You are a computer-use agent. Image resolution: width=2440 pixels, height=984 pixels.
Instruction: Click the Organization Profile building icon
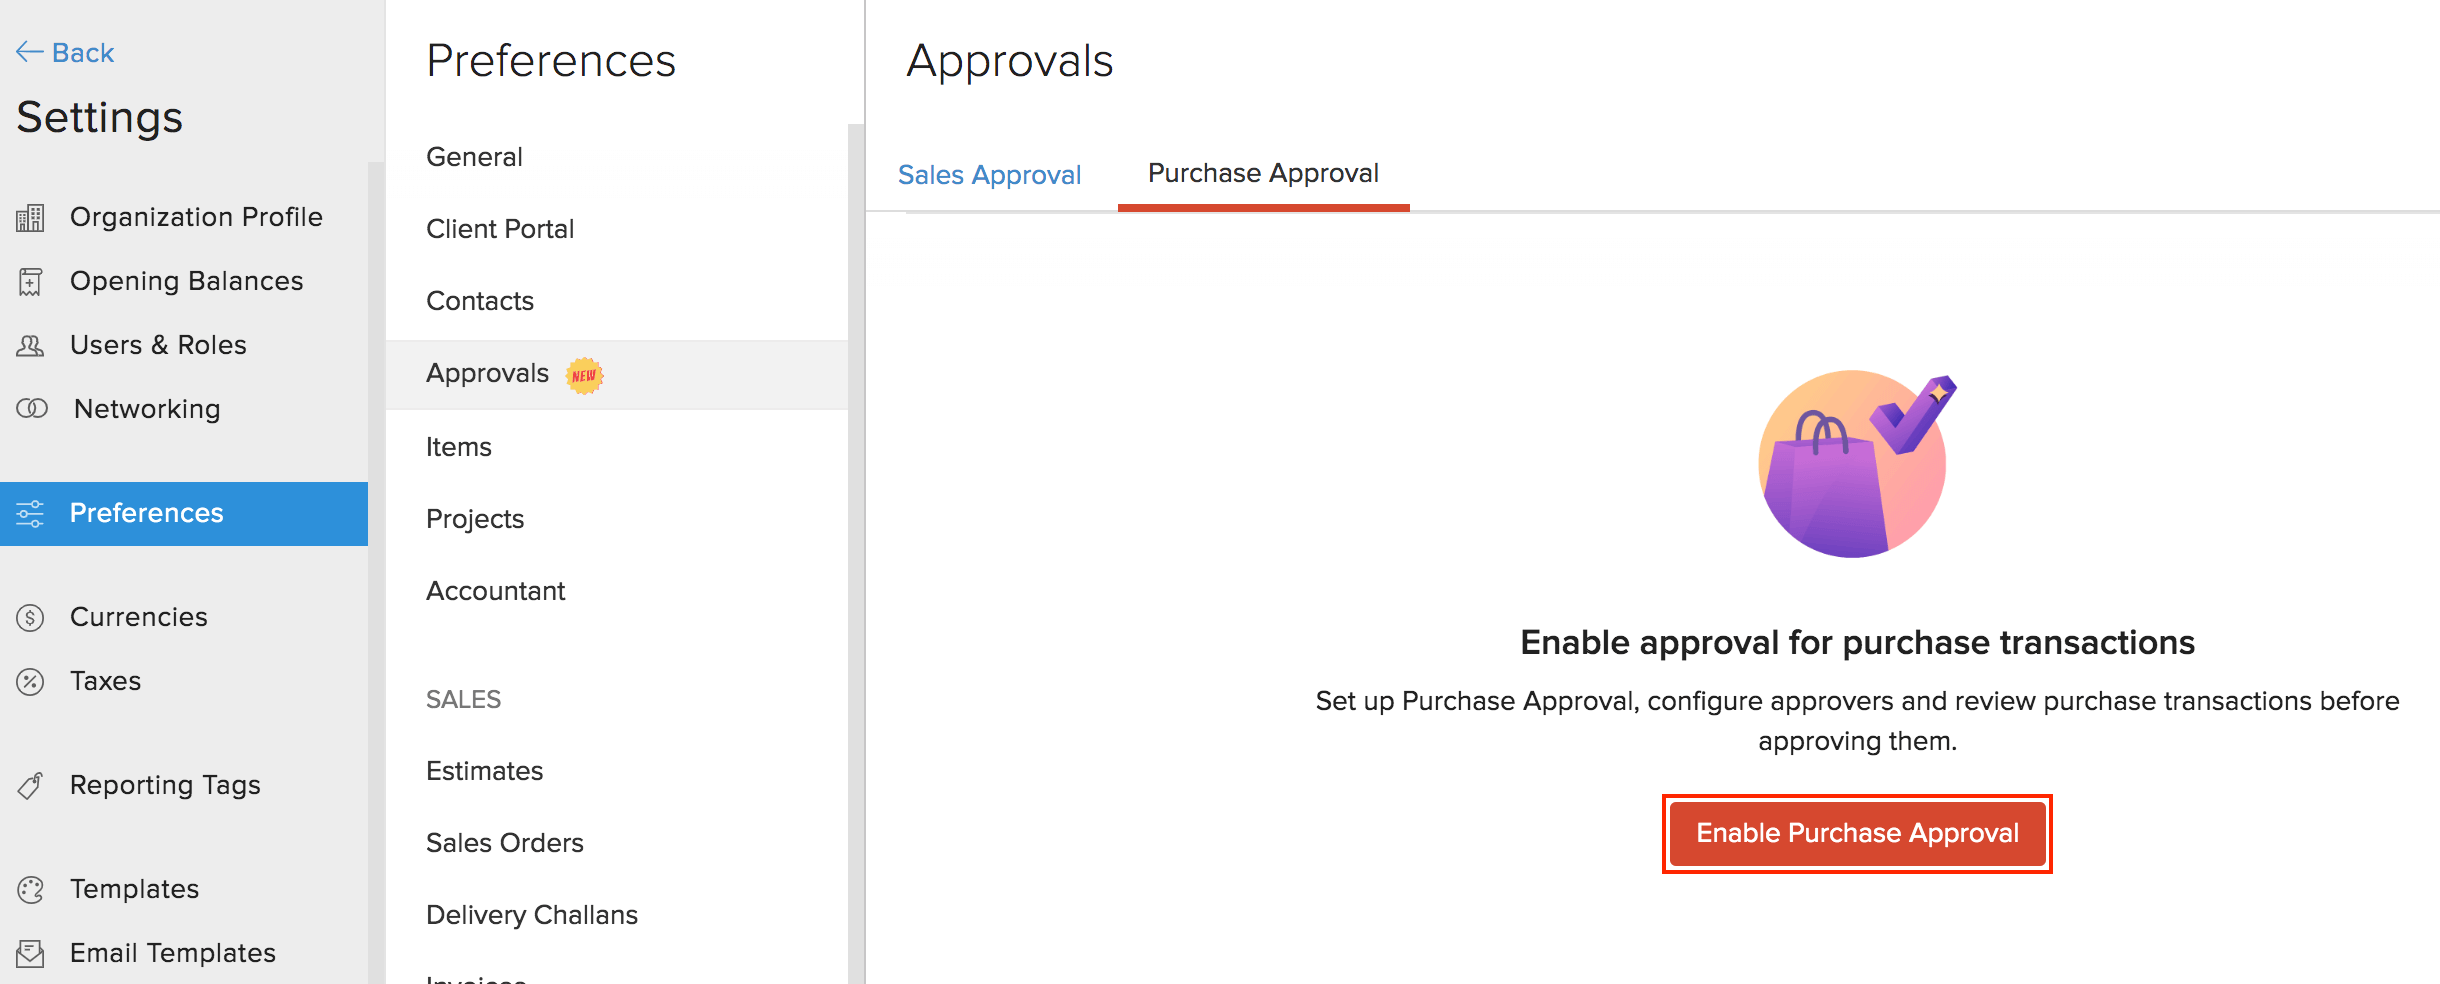[x=30, y=217]
